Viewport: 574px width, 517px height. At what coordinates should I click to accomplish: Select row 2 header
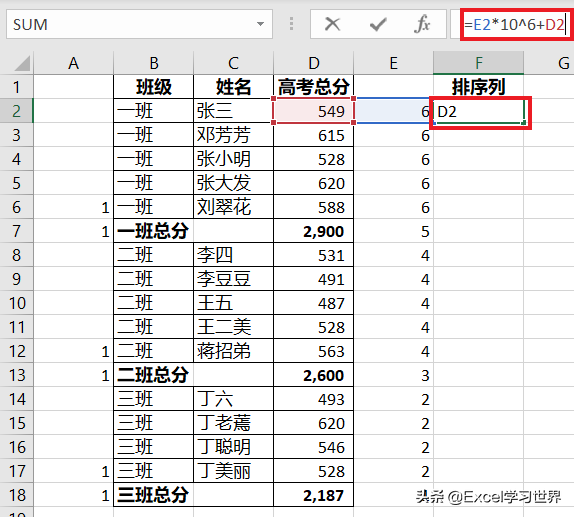[x=16, y=111]
